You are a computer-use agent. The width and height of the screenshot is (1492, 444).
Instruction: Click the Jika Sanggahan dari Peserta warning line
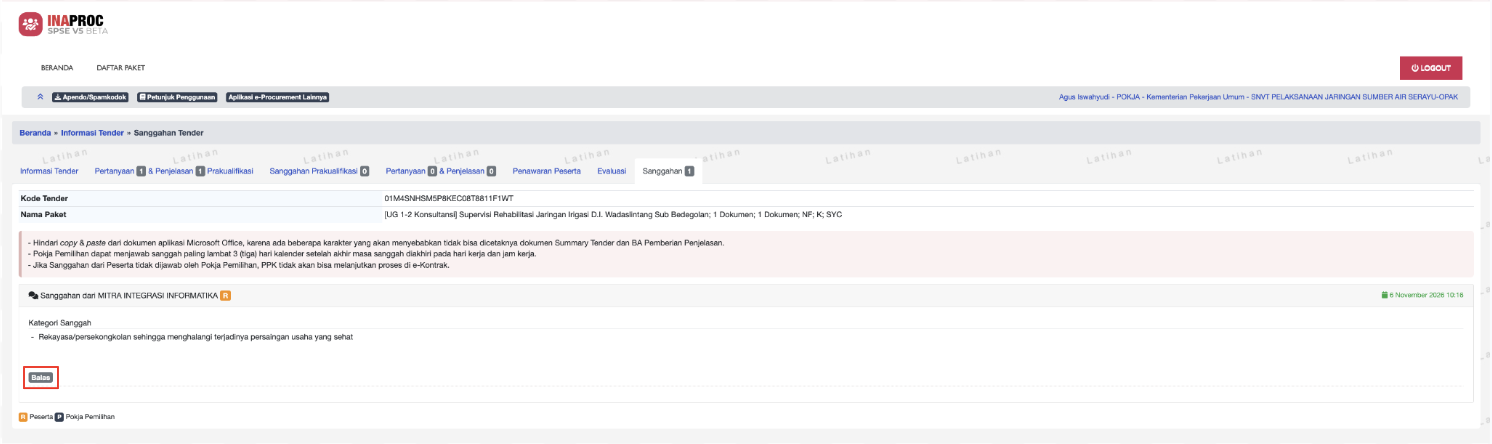(239, 265)
